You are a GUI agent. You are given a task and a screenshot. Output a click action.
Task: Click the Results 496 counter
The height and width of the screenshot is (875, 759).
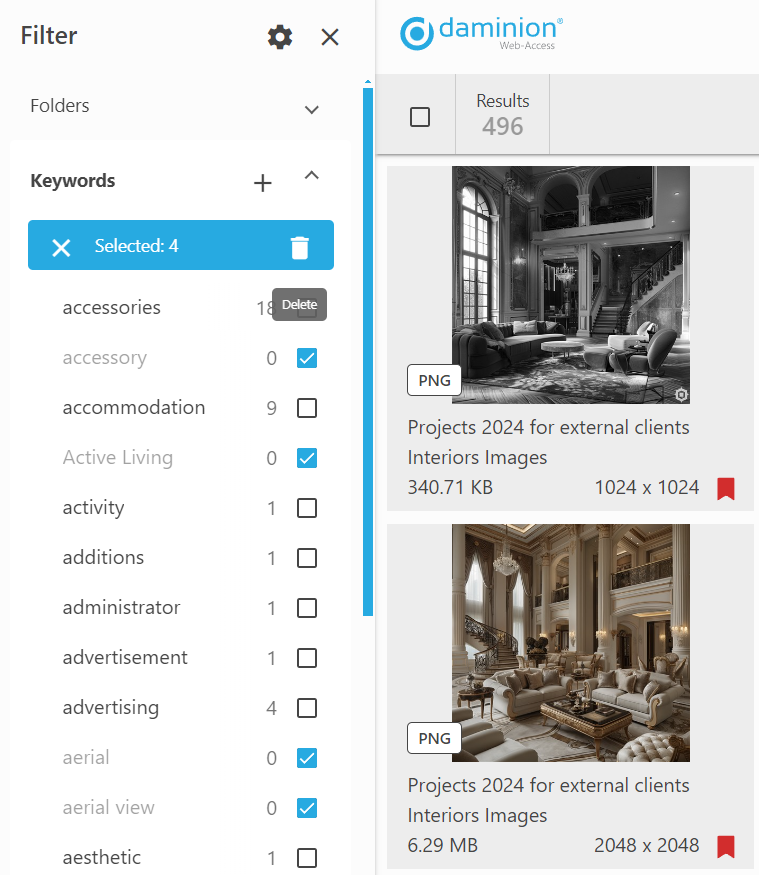click(502, 115)
